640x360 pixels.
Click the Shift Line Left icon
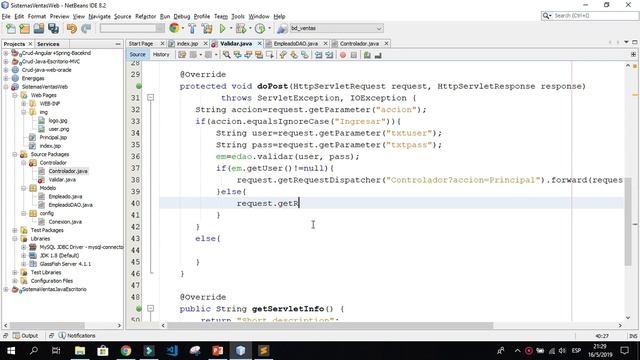click(318, 55)
